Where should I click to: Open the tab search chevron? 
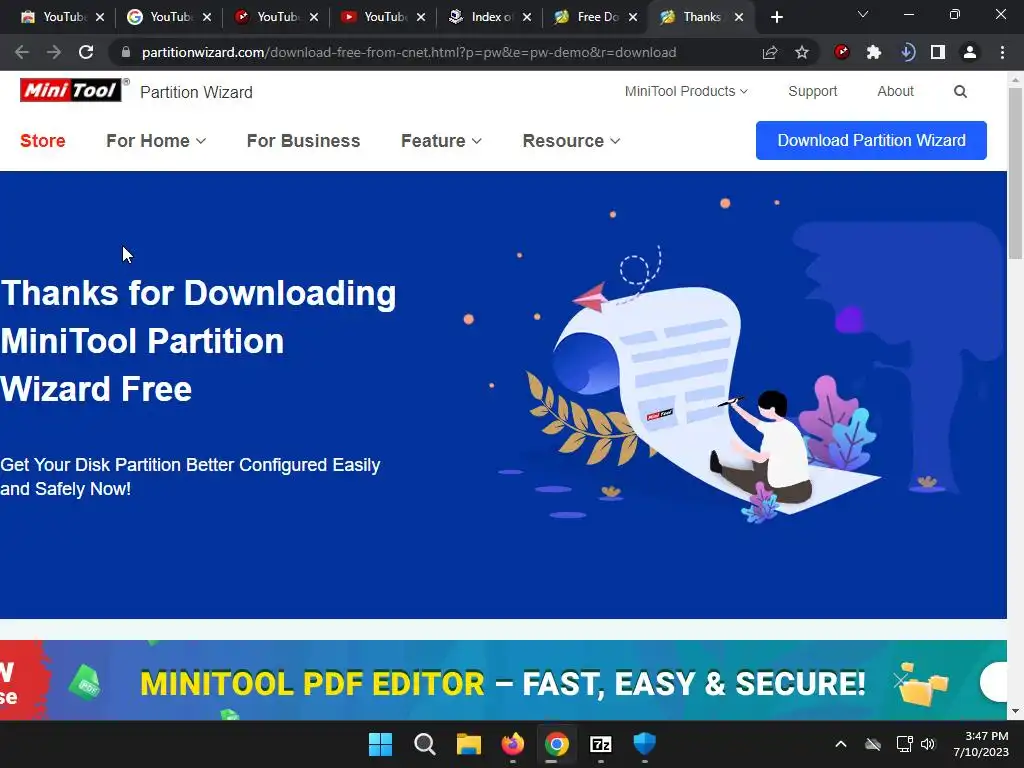(x=863, y=14)
